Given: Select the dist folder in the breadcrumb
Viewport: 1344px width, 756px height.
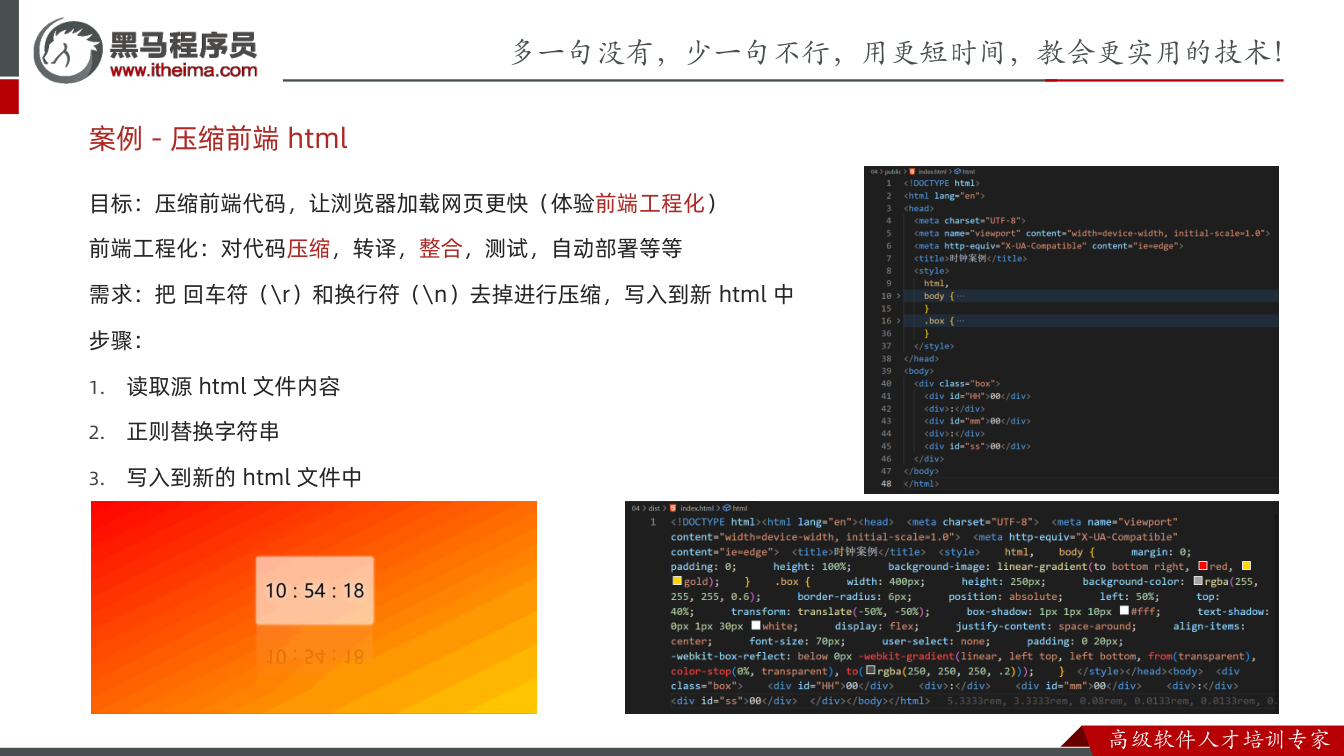Looking at the screenshot, I should pos(654,508).
